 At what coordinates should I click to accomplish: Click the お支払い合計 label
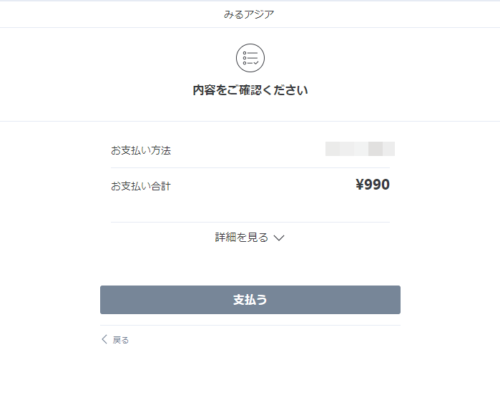coord(141,186)
